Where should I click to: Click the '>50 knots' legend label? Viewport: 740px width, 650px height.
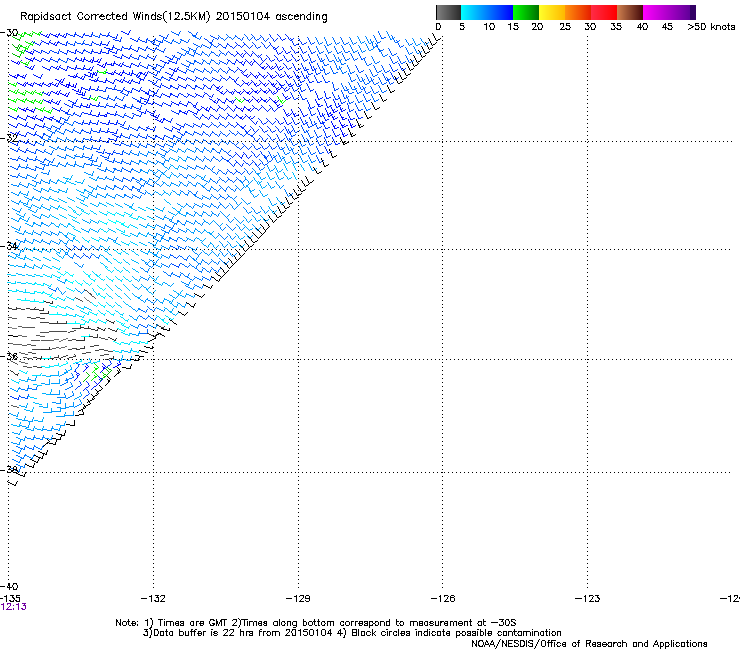coord(711,27)
